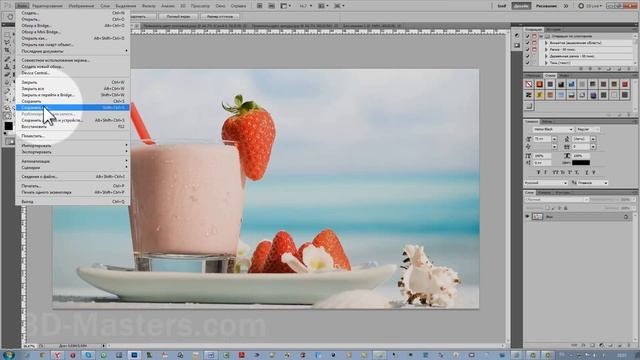Select the Crop tool

point(7,51)
